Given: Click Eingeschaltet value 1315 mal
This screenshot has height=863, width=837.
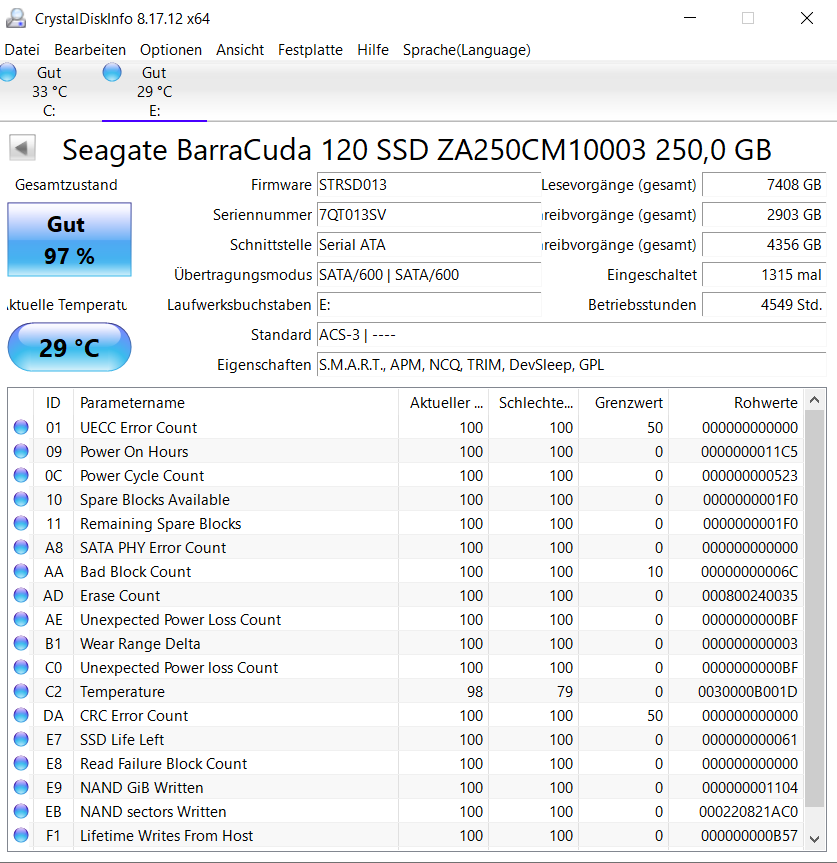Looking at the screenshot, I should (x=764, y=275).
